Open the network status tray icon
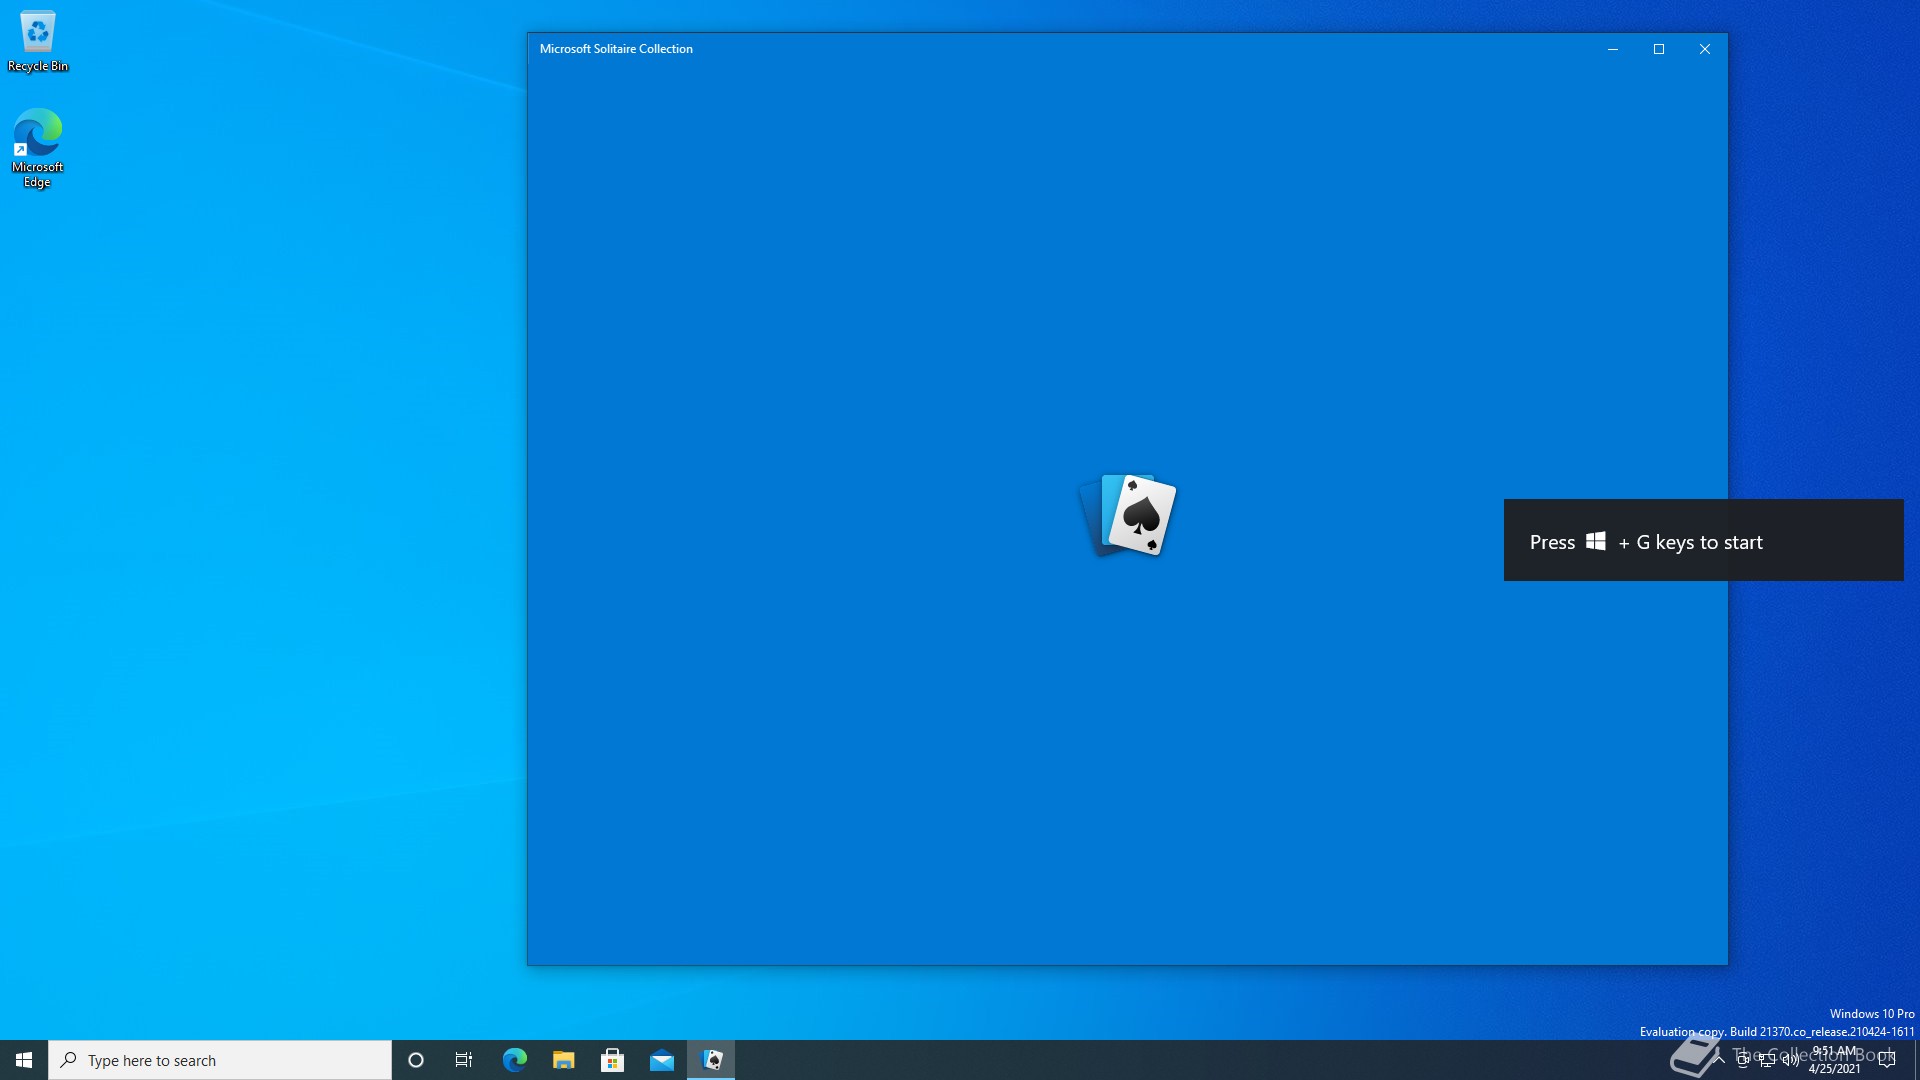Screen dimensions: 1920x1080 [1767, 1060]
